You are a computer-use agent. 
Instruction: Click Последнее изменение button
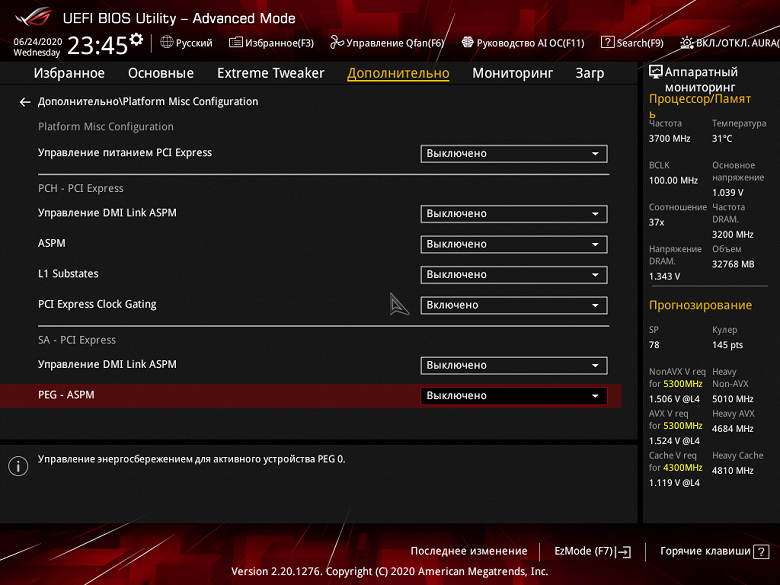[x=469, y=551]
